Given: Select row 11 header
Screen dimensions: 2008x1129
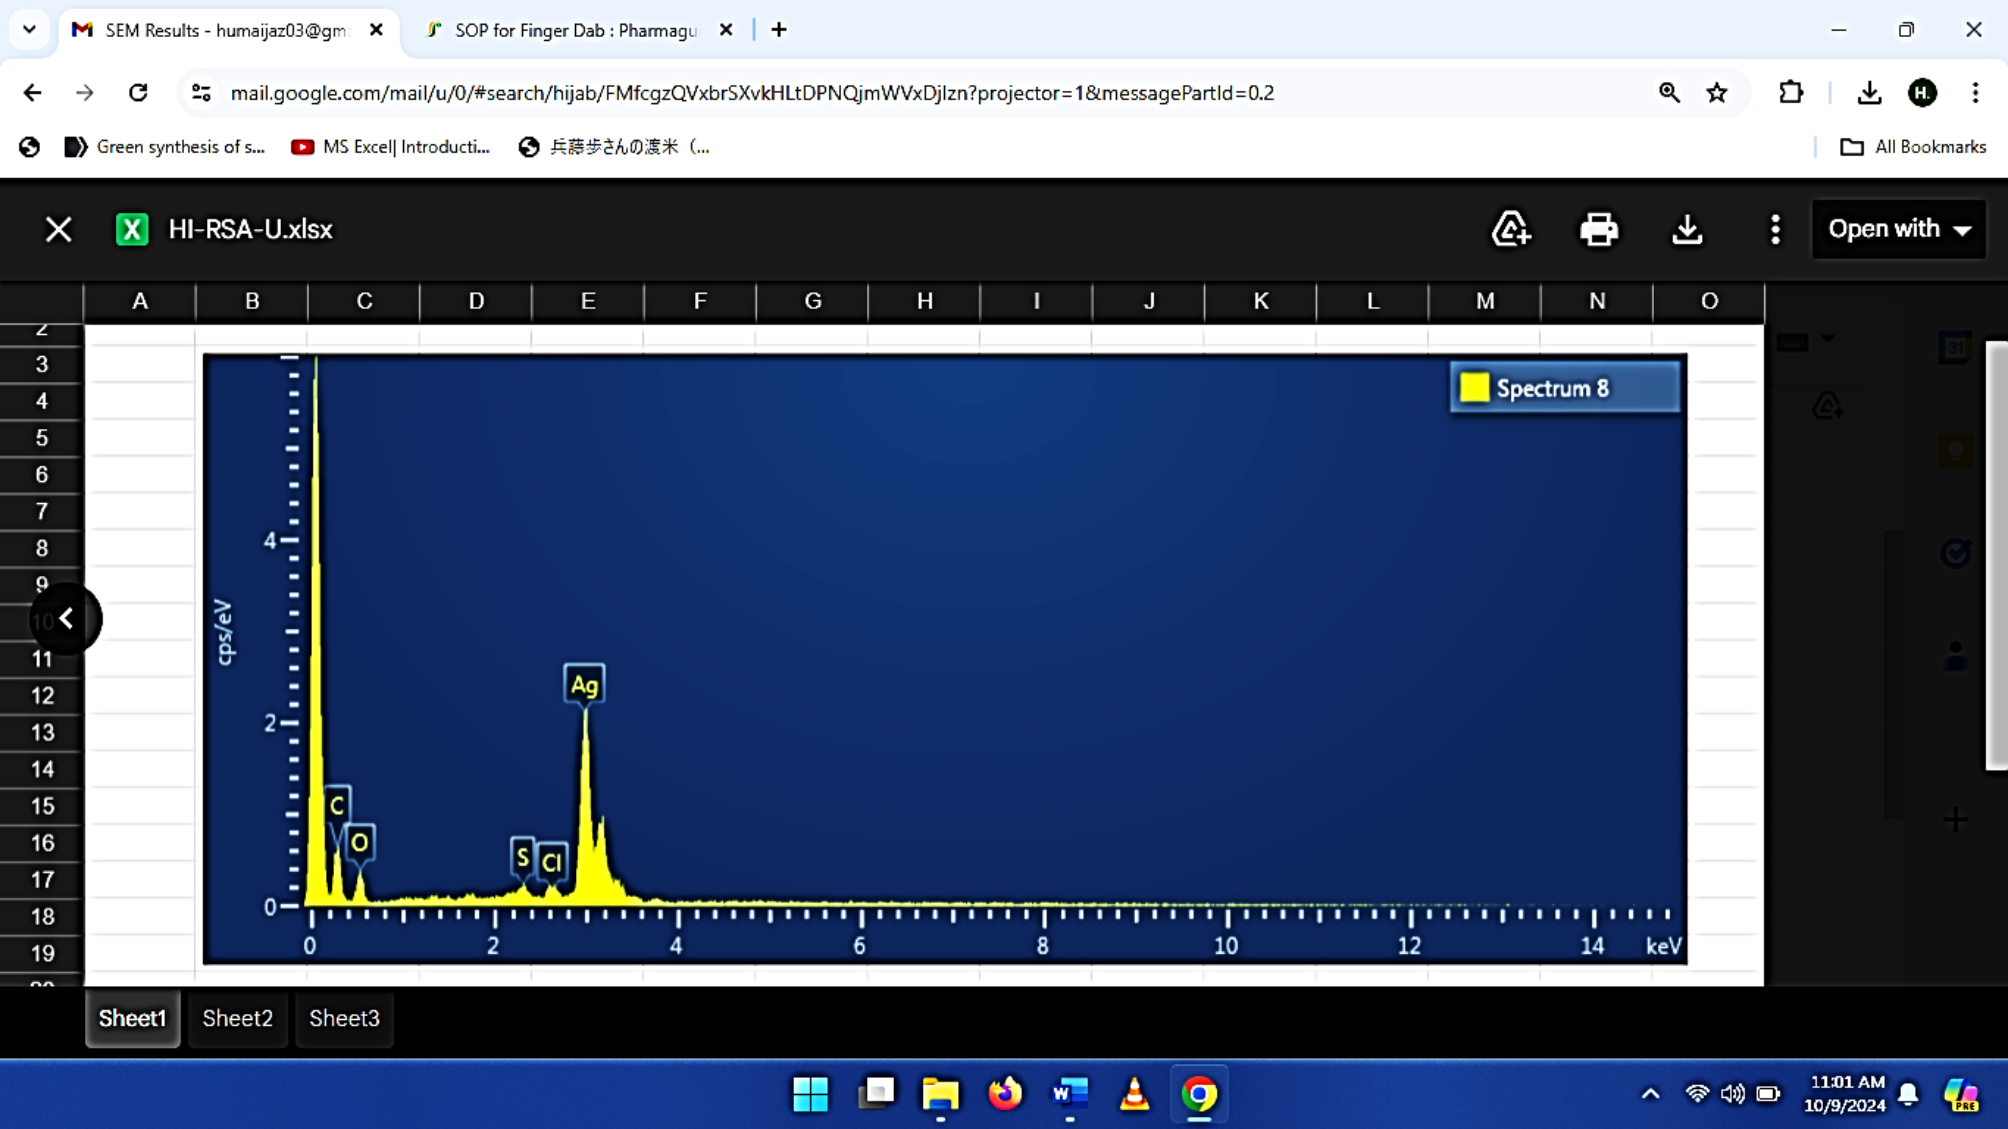Looking at the screenshot, I should click(x=41, y=659).
